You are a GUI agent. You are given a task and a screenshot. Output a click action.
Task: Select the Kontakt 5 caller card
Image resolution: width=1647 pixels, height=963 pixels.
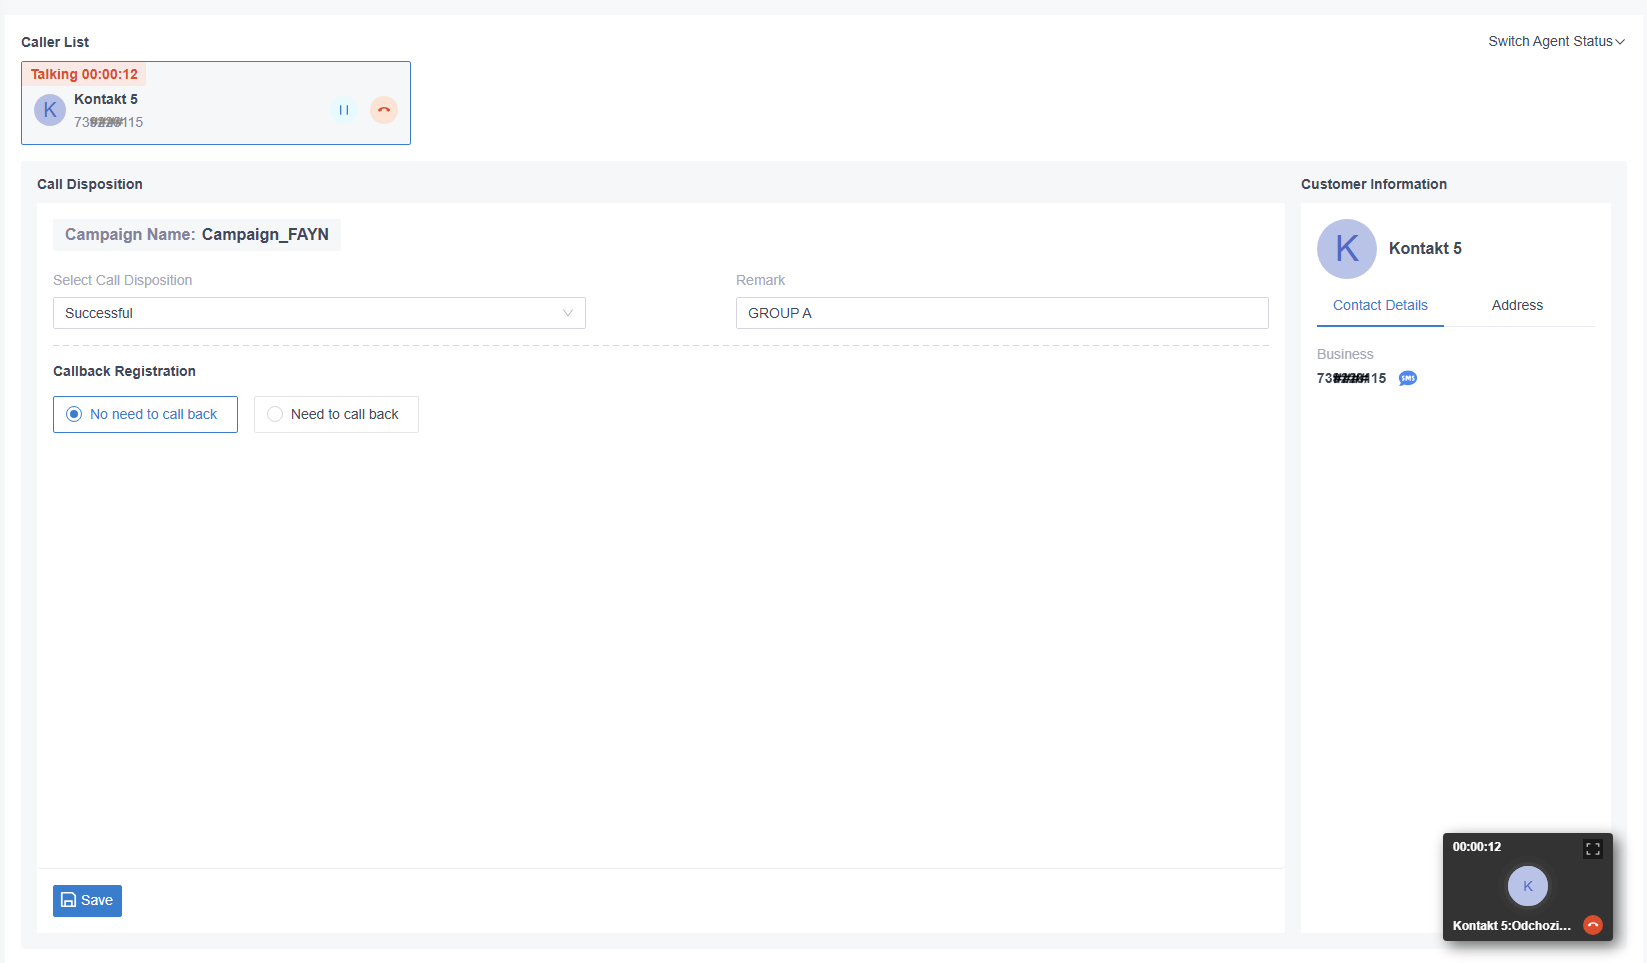click(x=216, y=103)
